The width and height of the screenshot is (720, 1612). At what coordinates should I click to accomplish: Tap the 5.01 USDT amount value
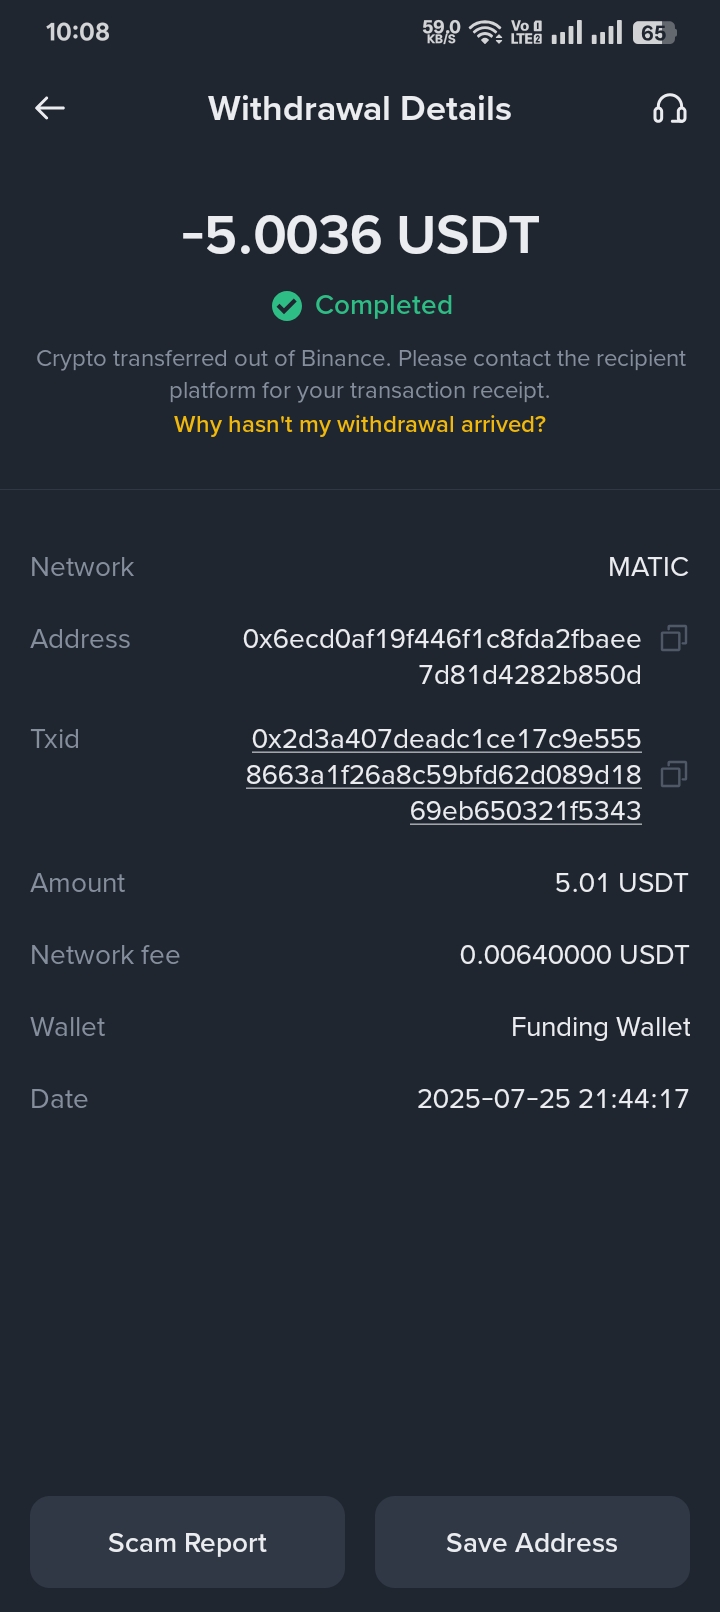pos(621,883)
